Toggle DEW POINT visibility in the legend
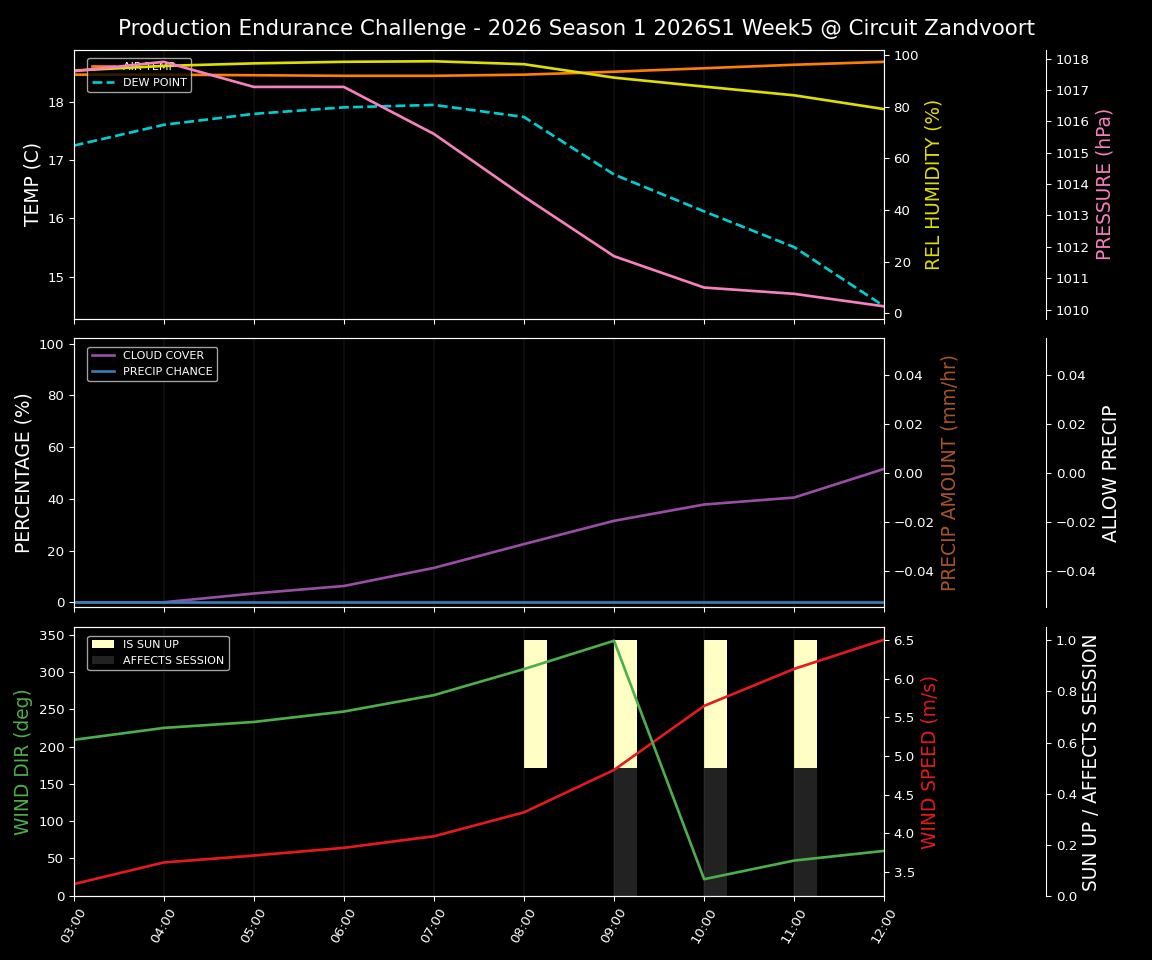 [150, 83]
